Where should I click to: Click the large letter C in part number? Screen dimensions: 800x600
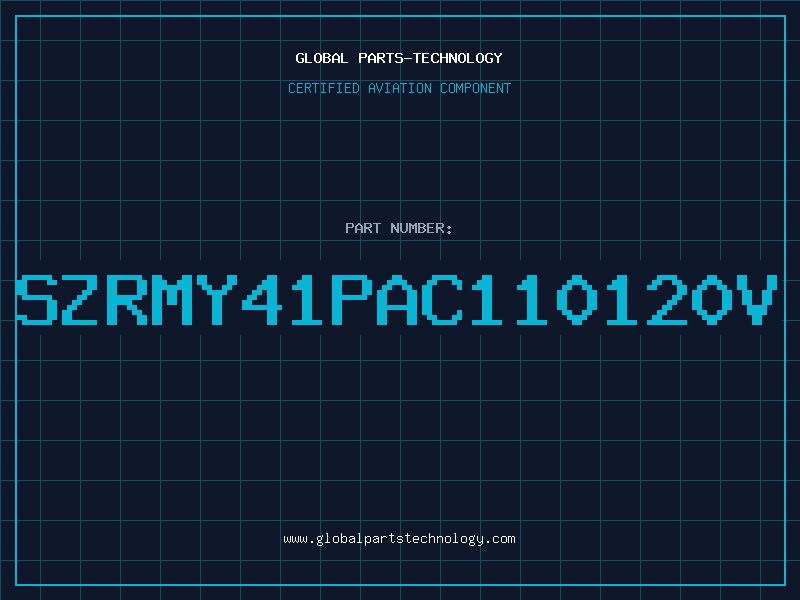(x=441, y=299)
